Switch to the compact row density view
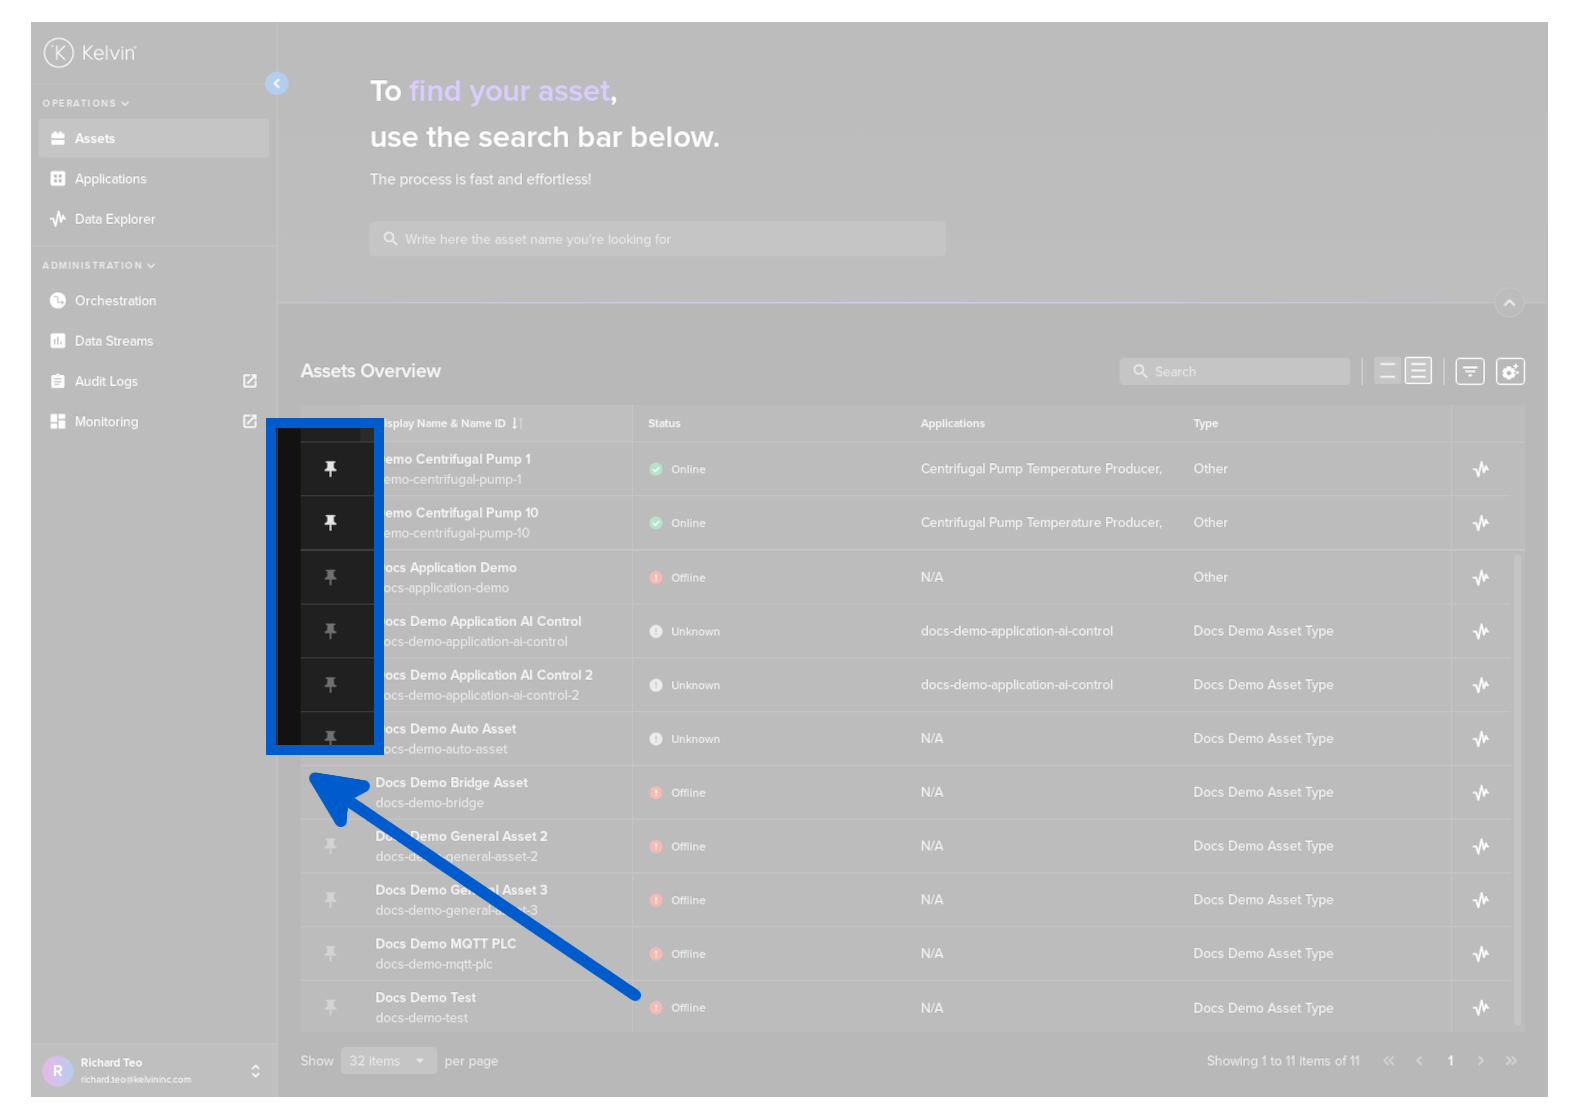The image size is (1580, 1120). pos(1387,372)
